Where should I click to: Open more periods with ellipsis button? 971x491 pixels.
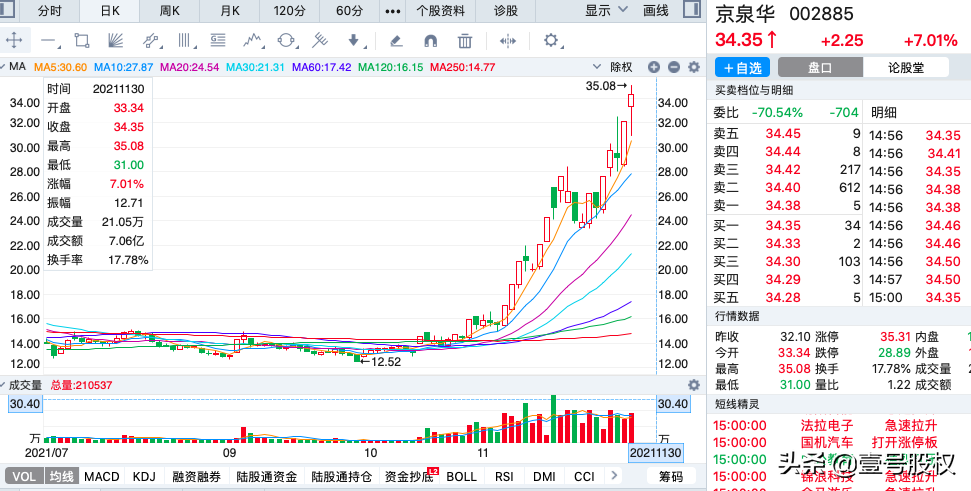click(x=393, y=11)
